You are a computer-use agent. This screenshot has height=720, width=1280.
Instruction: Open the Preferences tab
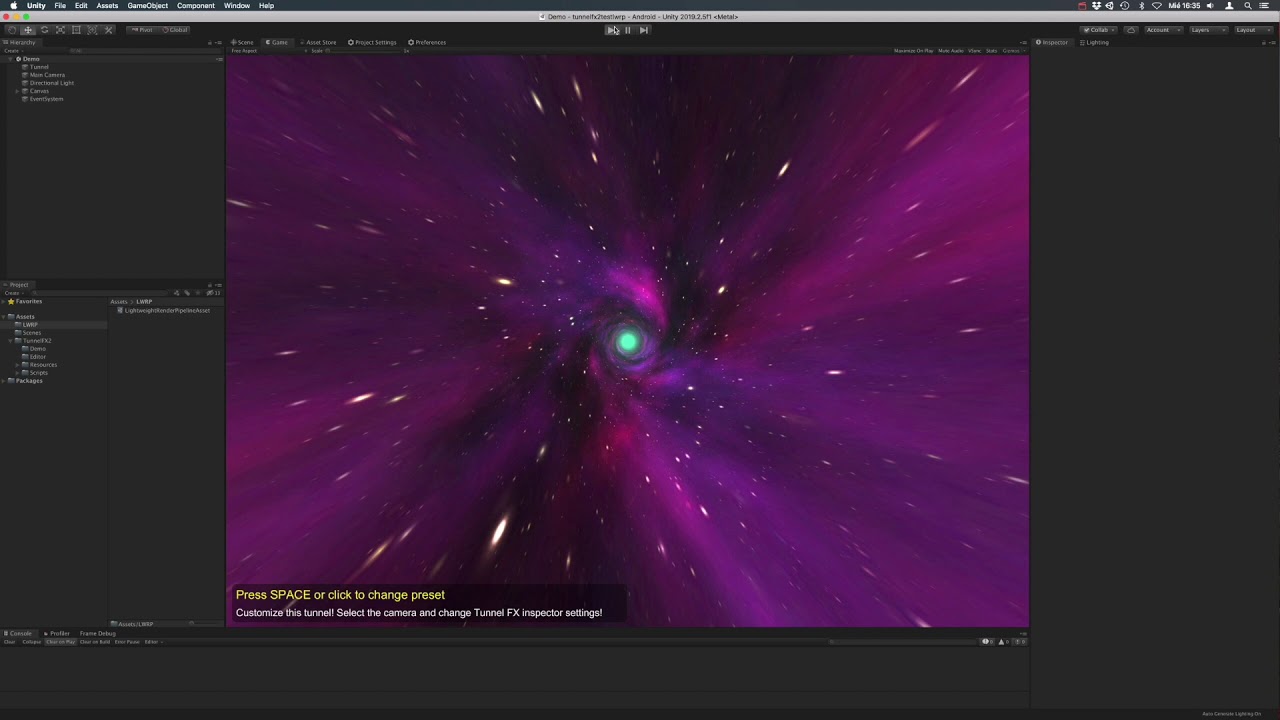[427, 42]
